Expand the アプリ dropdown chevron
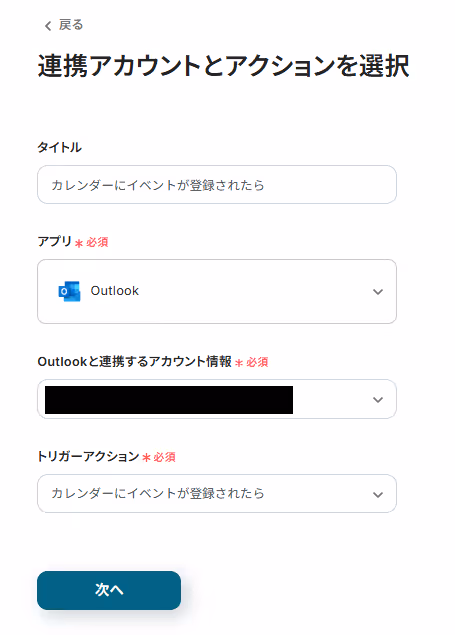Viewport: 455px width, 635px height. [378, 292]
